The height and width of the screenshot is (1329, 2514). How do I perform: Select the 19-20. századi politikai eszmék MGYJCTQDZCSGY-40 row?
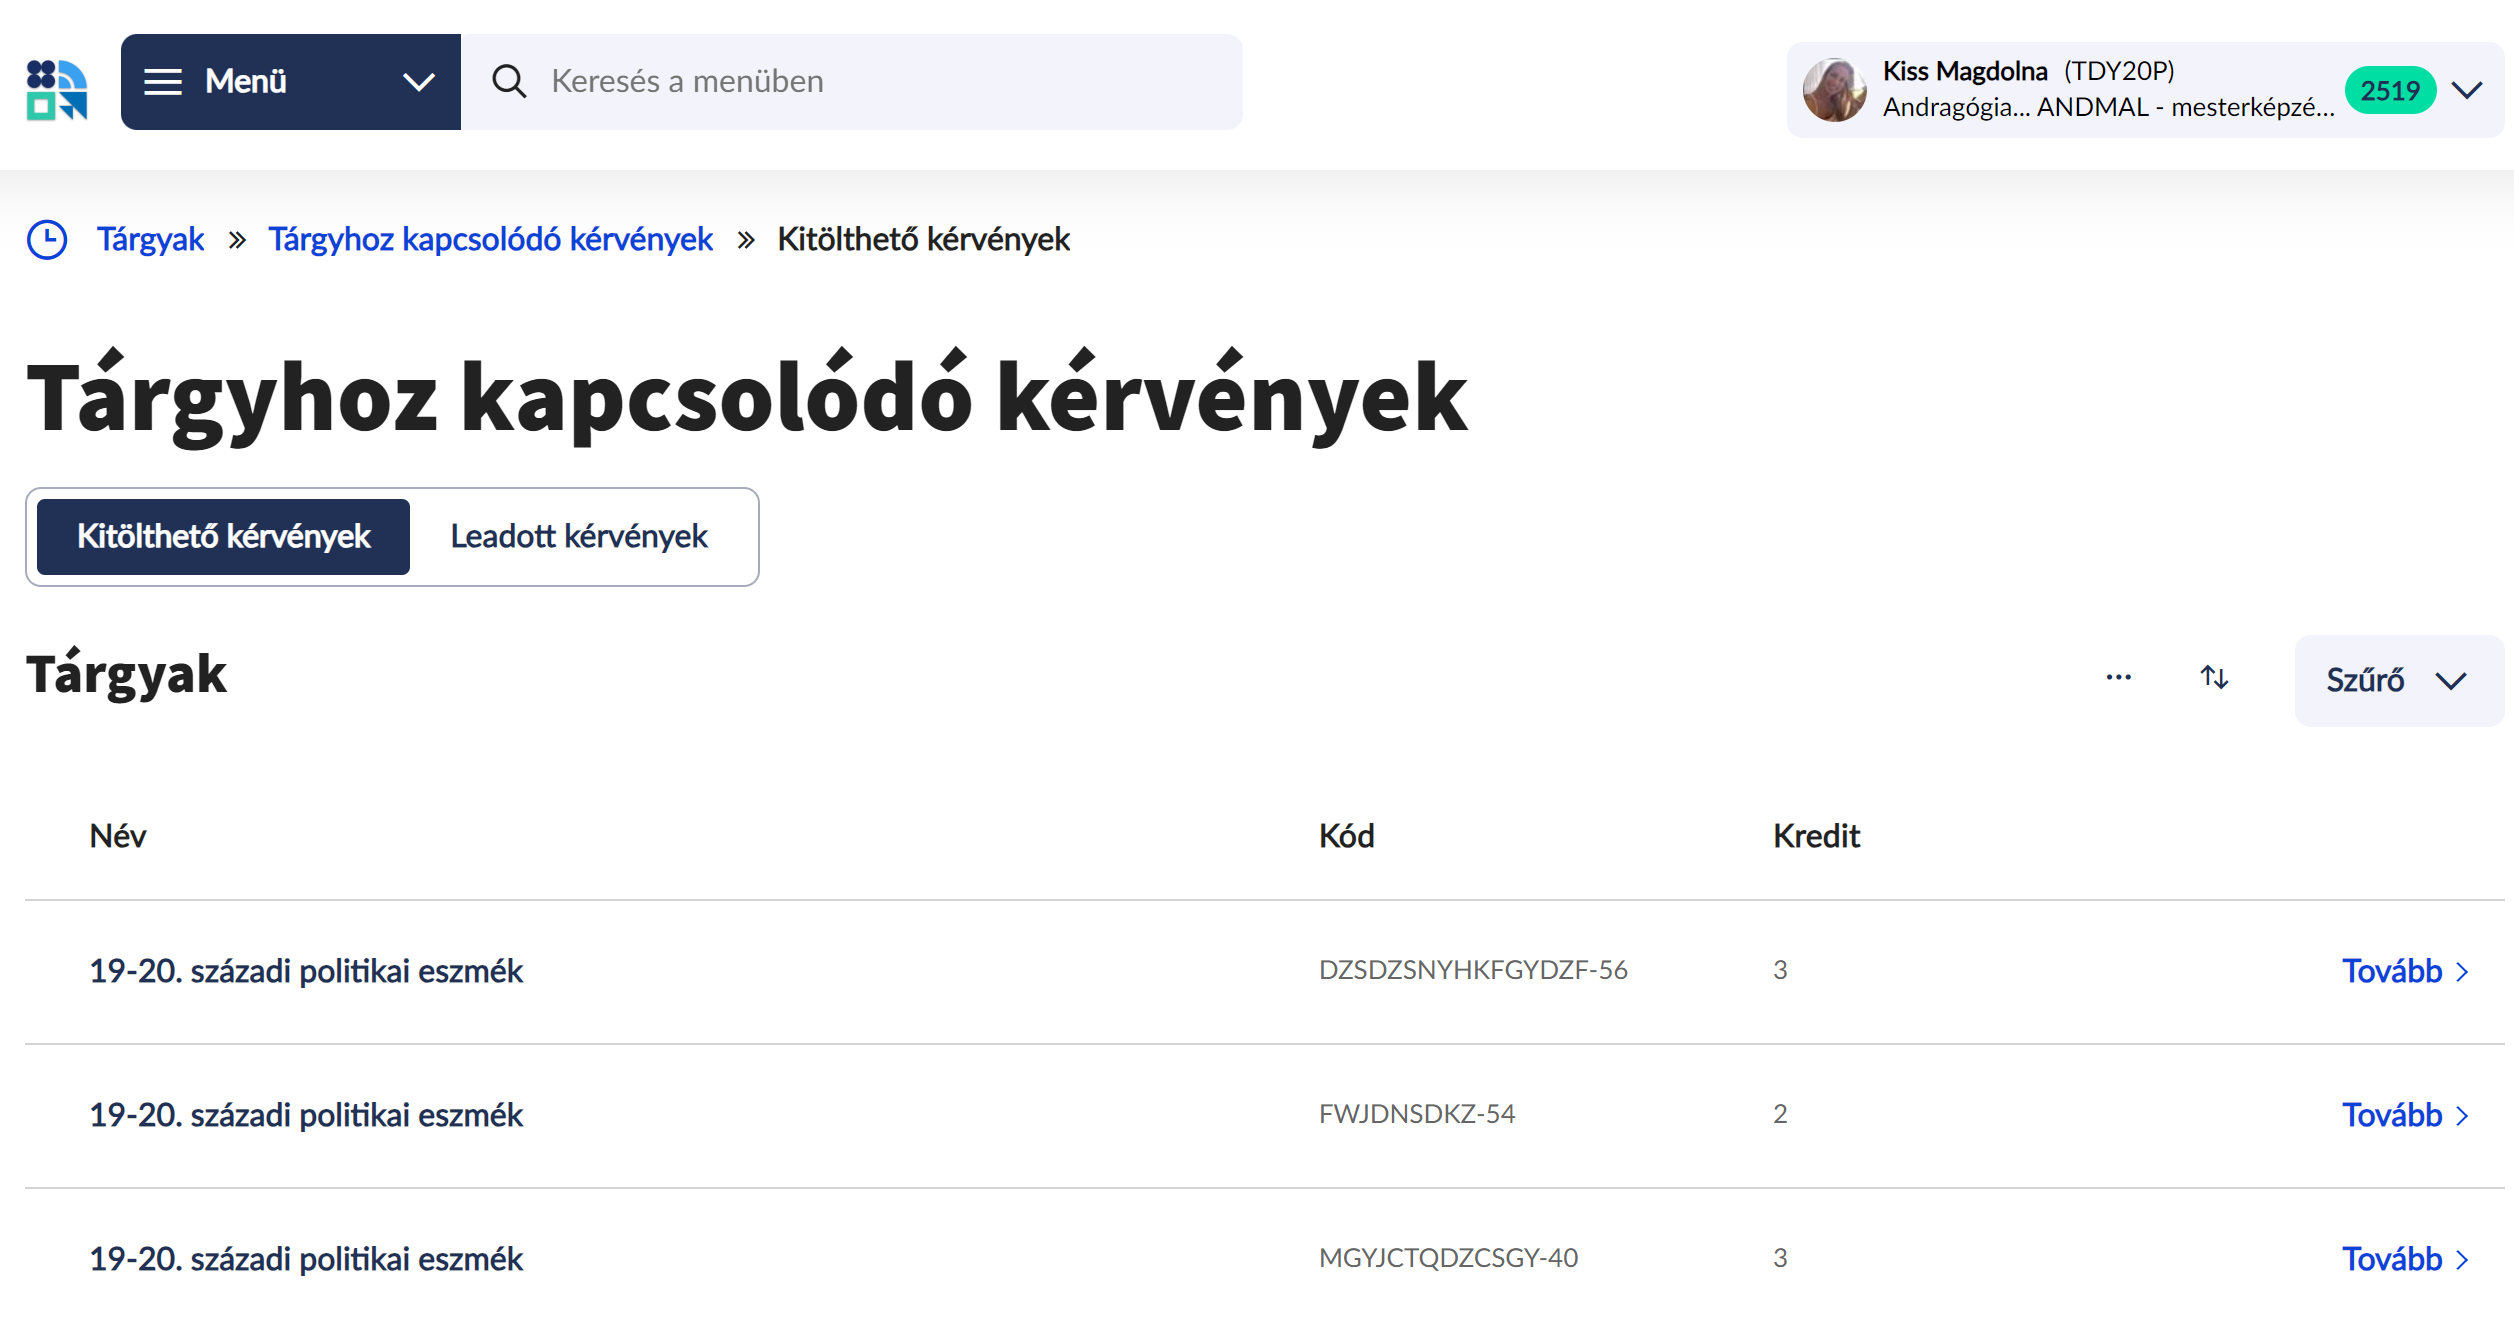305,1259
